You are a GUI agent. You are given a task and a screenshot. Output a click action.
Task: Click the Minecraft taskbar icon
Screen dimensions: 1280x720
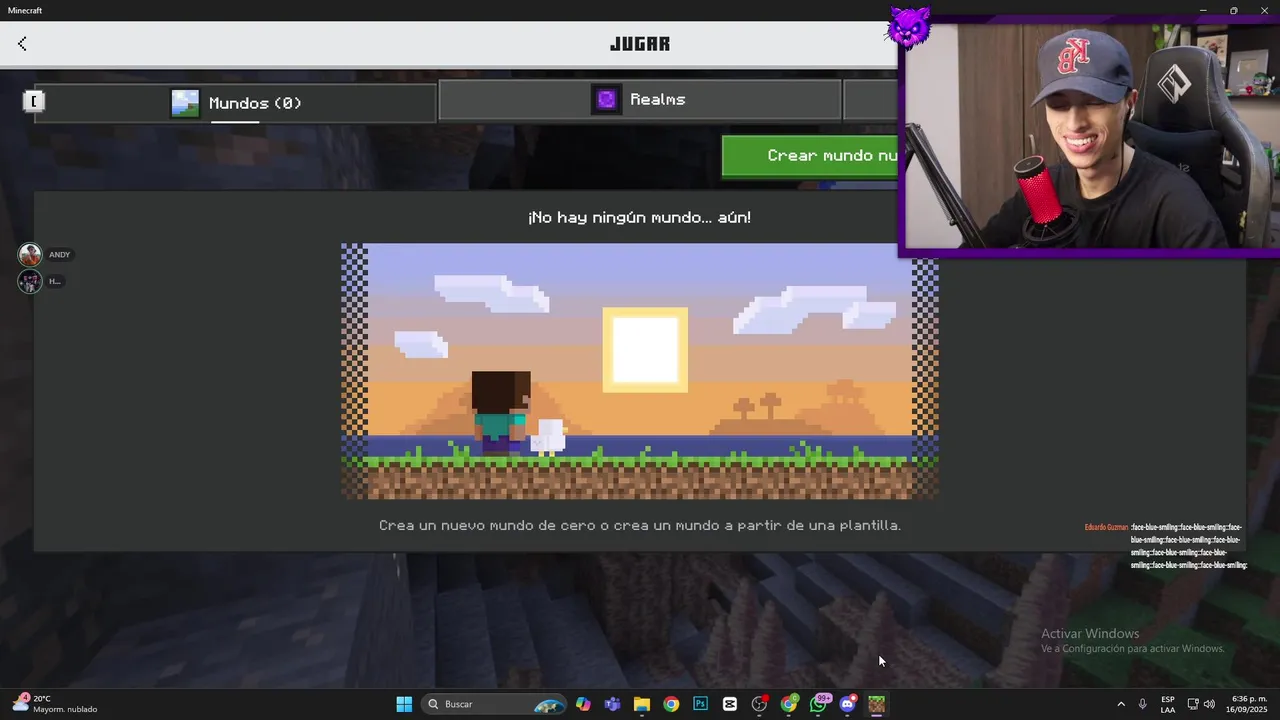pos(877,704)
